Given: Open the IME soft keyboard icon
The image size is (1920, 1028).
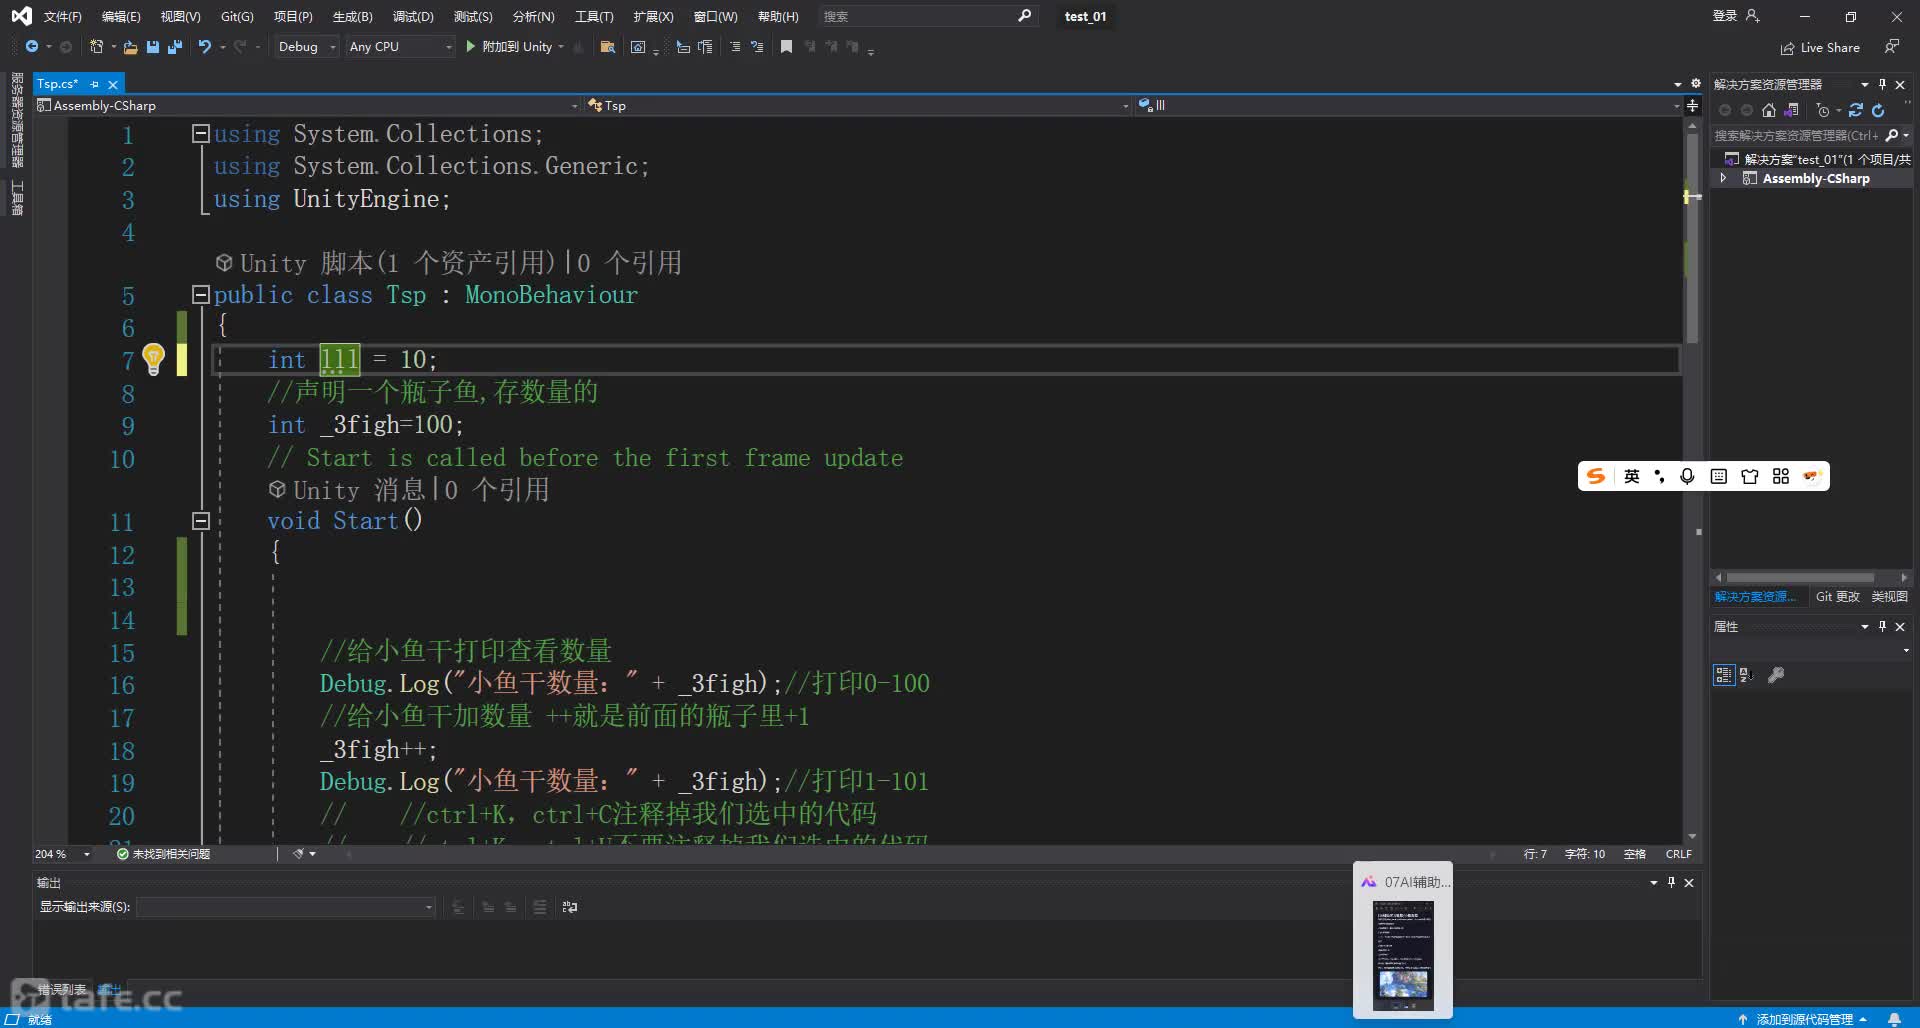Looking at the screenshot, I should [1718, 476].
